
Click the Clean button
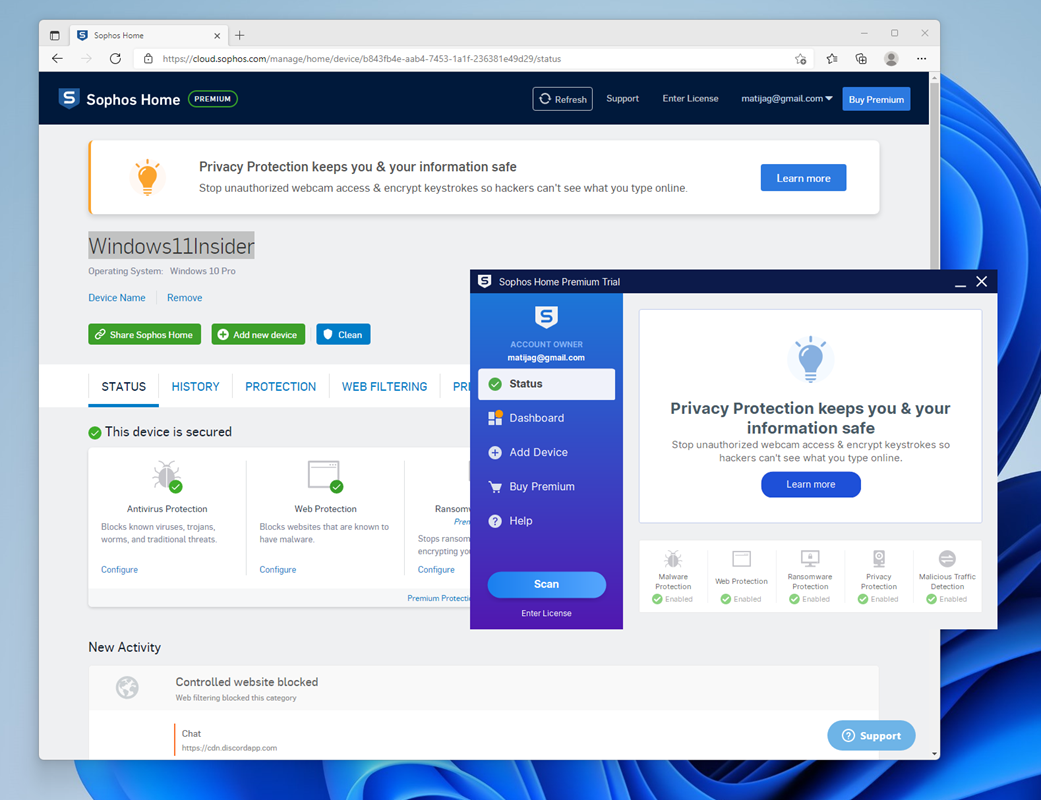343,335
